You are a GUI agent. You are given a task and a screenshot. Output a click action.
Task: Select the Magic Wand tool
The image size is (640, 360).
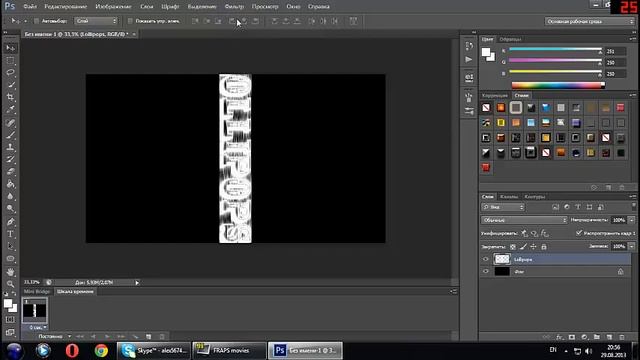[11, 85]
